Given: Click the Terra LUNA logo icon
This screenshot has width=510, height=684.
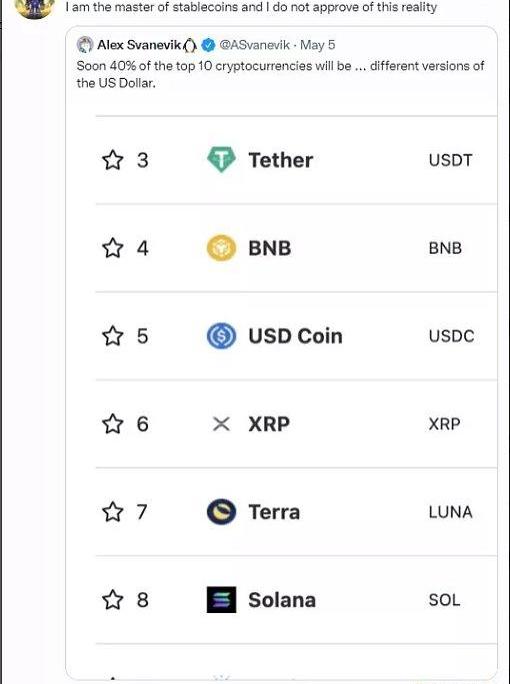Looking at the screenshot, I should [x=221, y=512].
